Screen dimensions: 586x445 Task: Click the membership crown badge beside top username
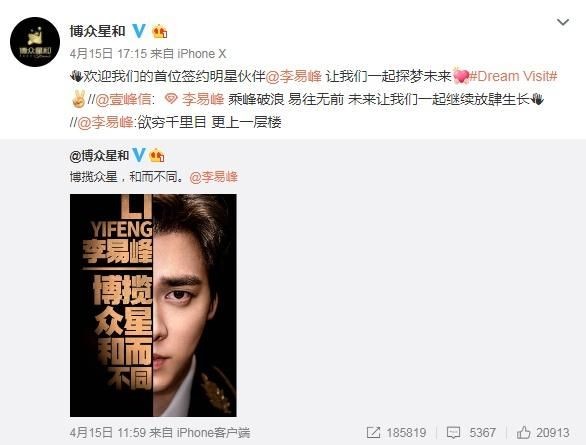160,31
